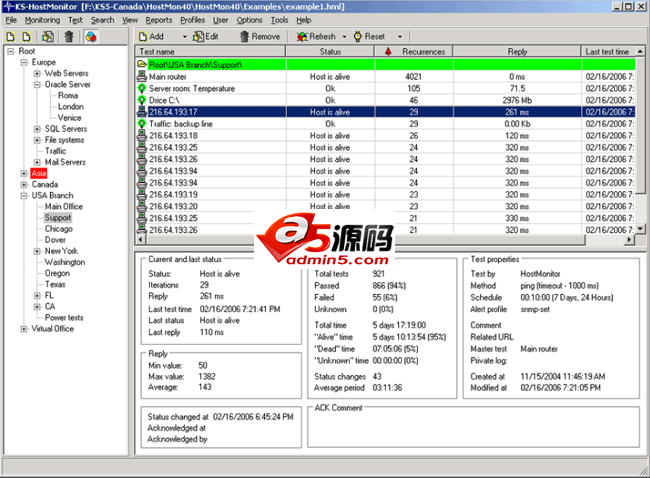Open the Monitoring menu
Screen dimensions: 650x478
pos(42,20)
